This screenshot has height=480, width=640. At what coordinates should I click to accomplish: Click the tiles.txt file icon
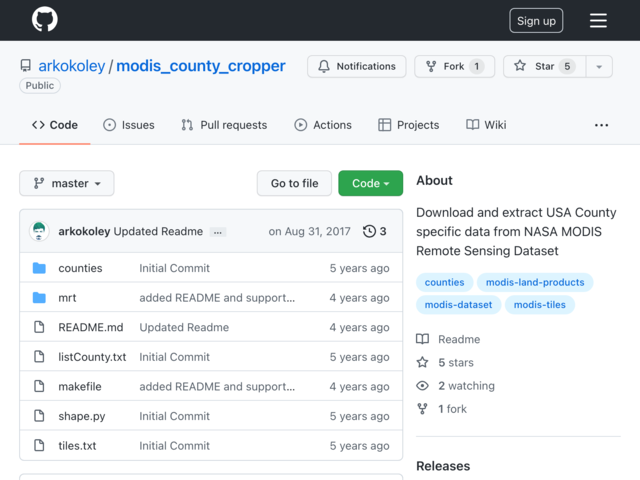click(39, 445)
